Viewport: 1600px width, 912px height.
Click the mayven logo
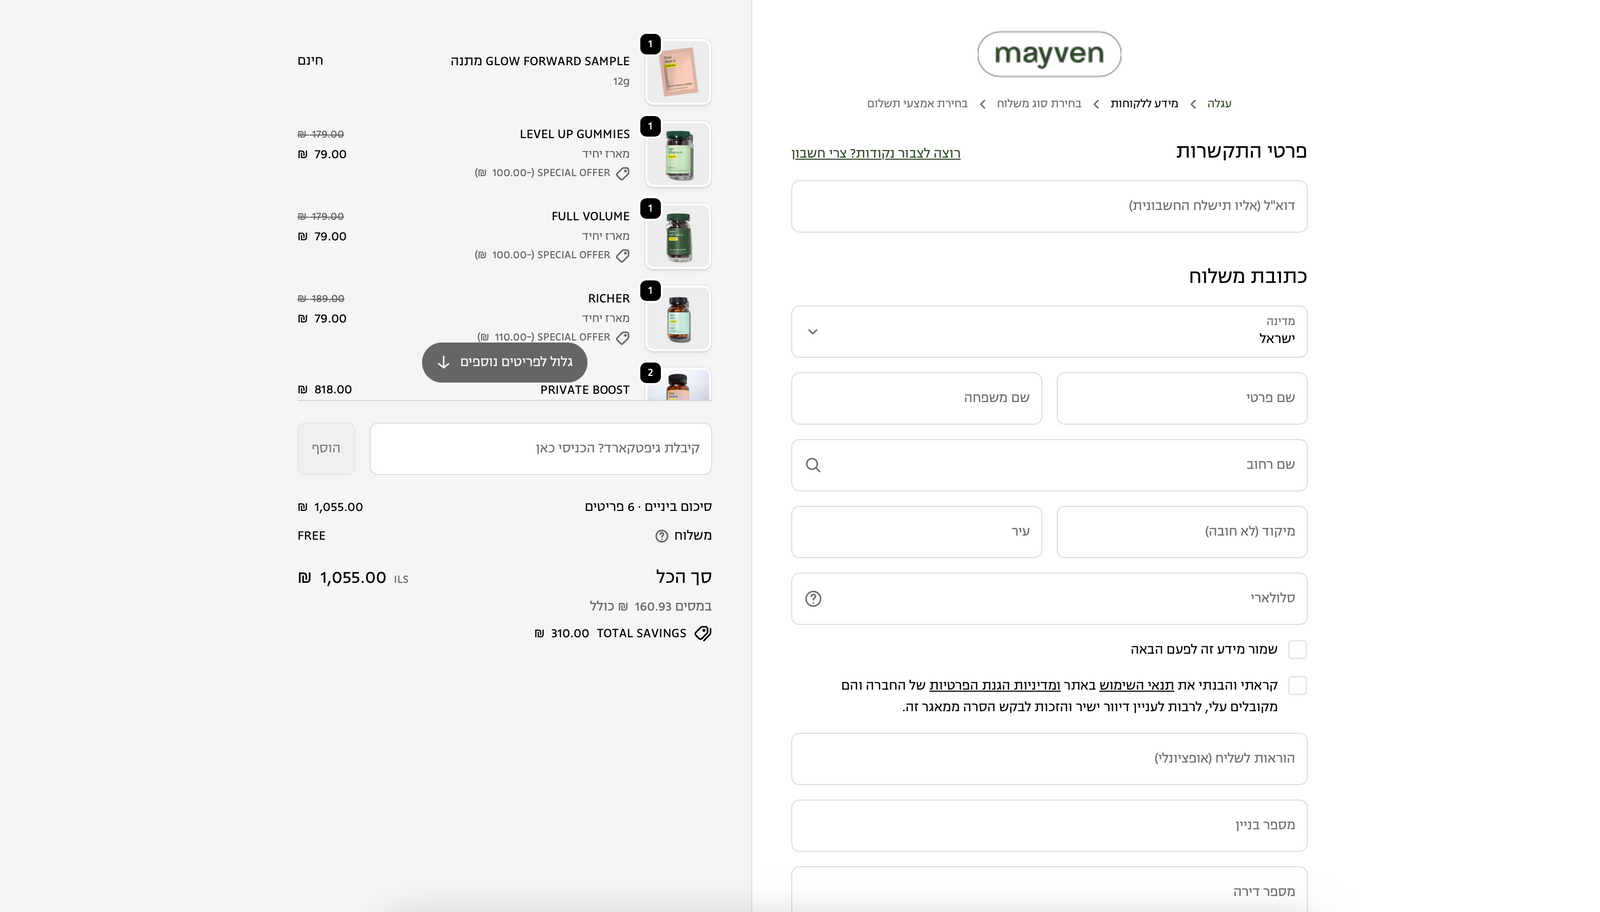[1049, 54]
